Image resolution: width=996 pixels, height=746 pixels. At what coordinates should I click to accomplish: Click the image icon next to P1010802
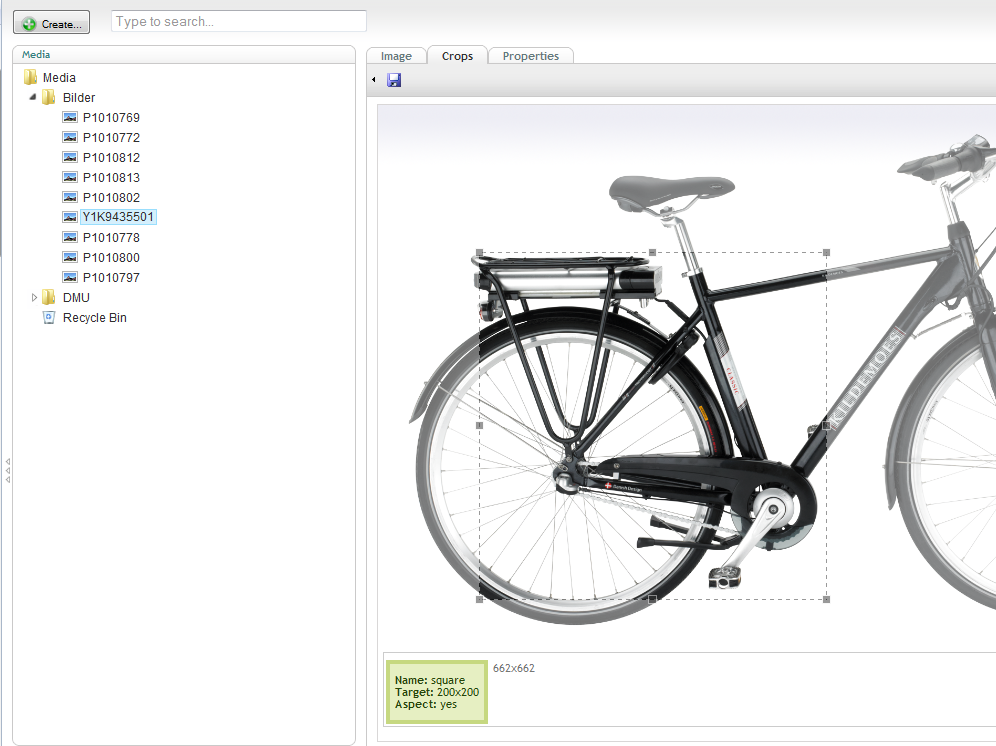click(x=70, y=198)
